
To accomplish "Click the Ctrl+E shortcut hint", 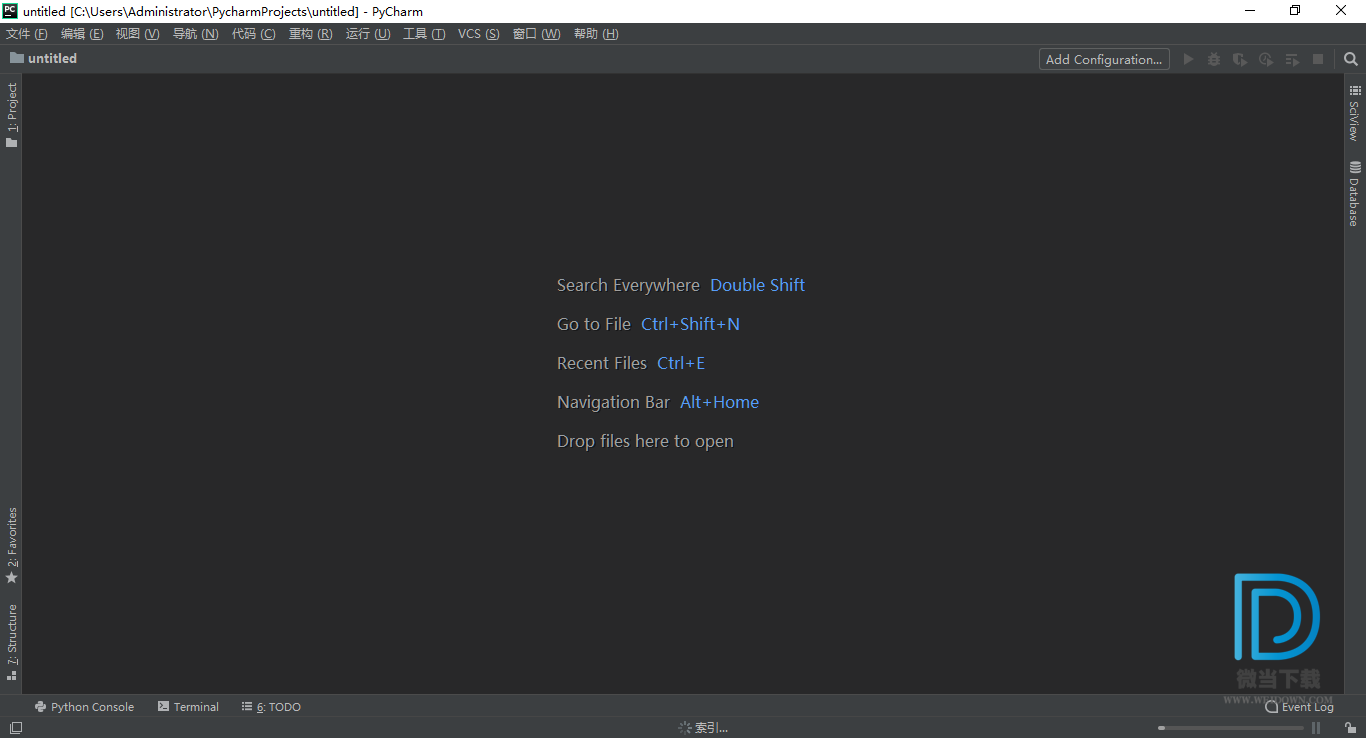I will coord(681,363).
